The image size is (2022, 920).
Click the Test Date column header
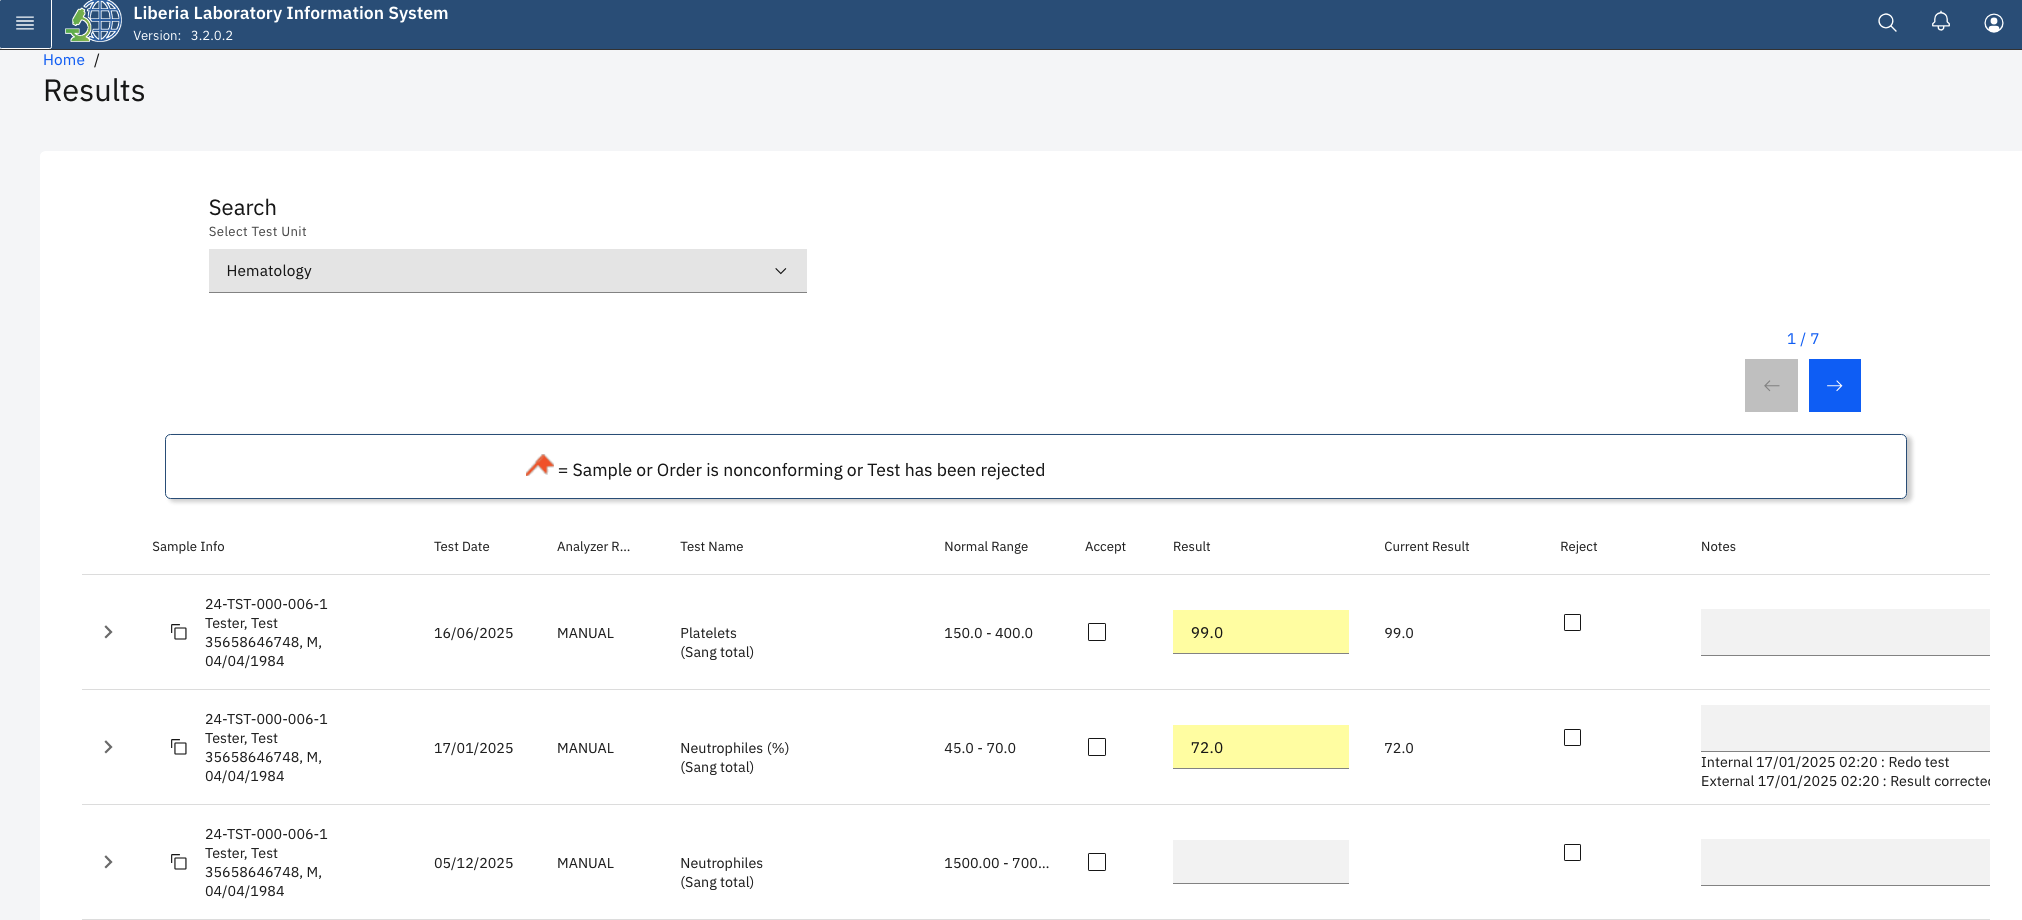point(462,547)
